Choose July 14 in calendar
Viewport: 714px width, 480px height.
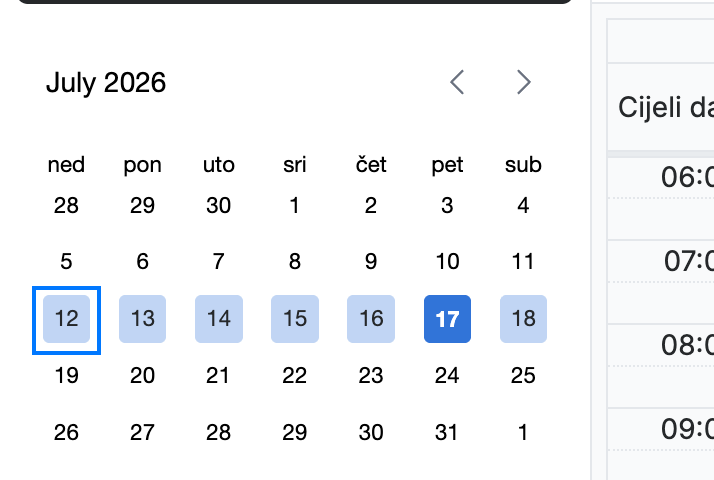click(x=219, y=319)
